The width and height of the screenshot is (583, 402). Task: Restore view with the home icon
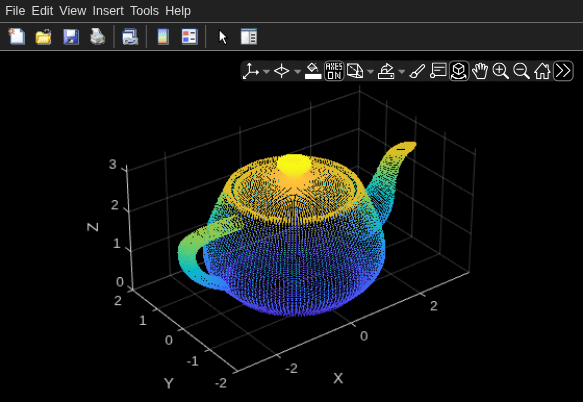(x=542, y=71)
